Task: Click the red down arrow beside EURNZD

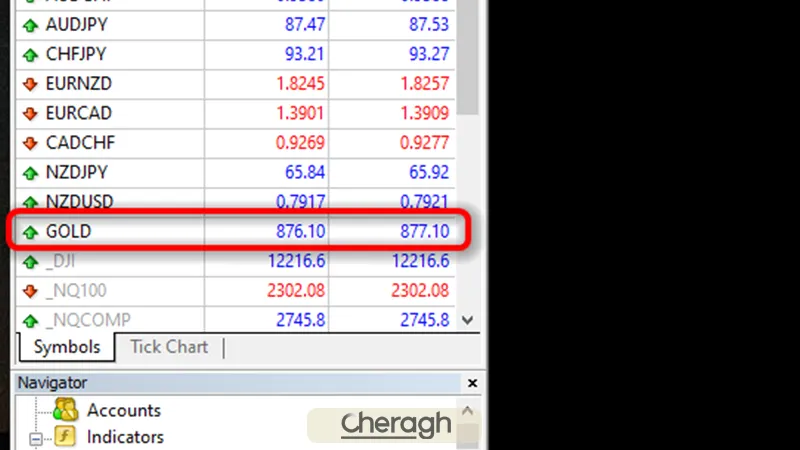Action: click(x=31, y=84)
